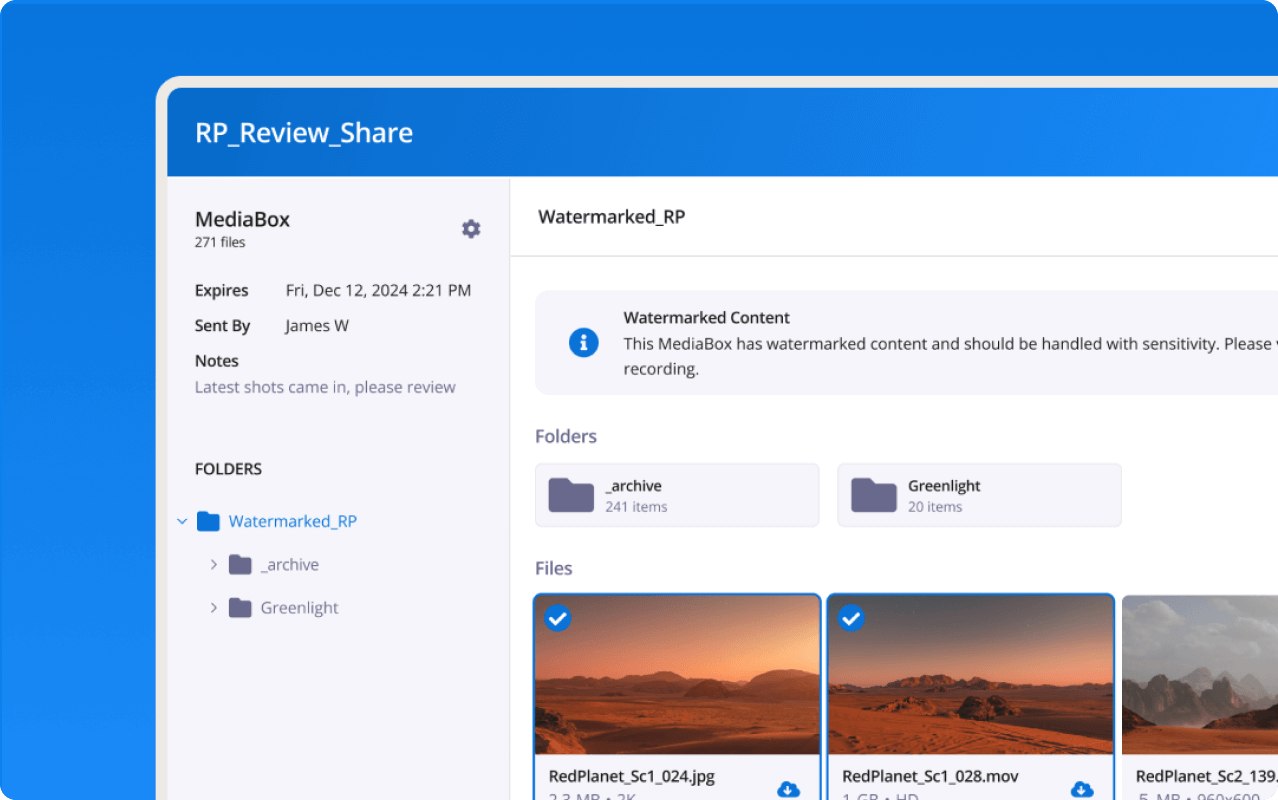Click the Greenlight folder icon in sidebar tree
The width and height of the screenshot is (1278, 800).
click(240, 608)
